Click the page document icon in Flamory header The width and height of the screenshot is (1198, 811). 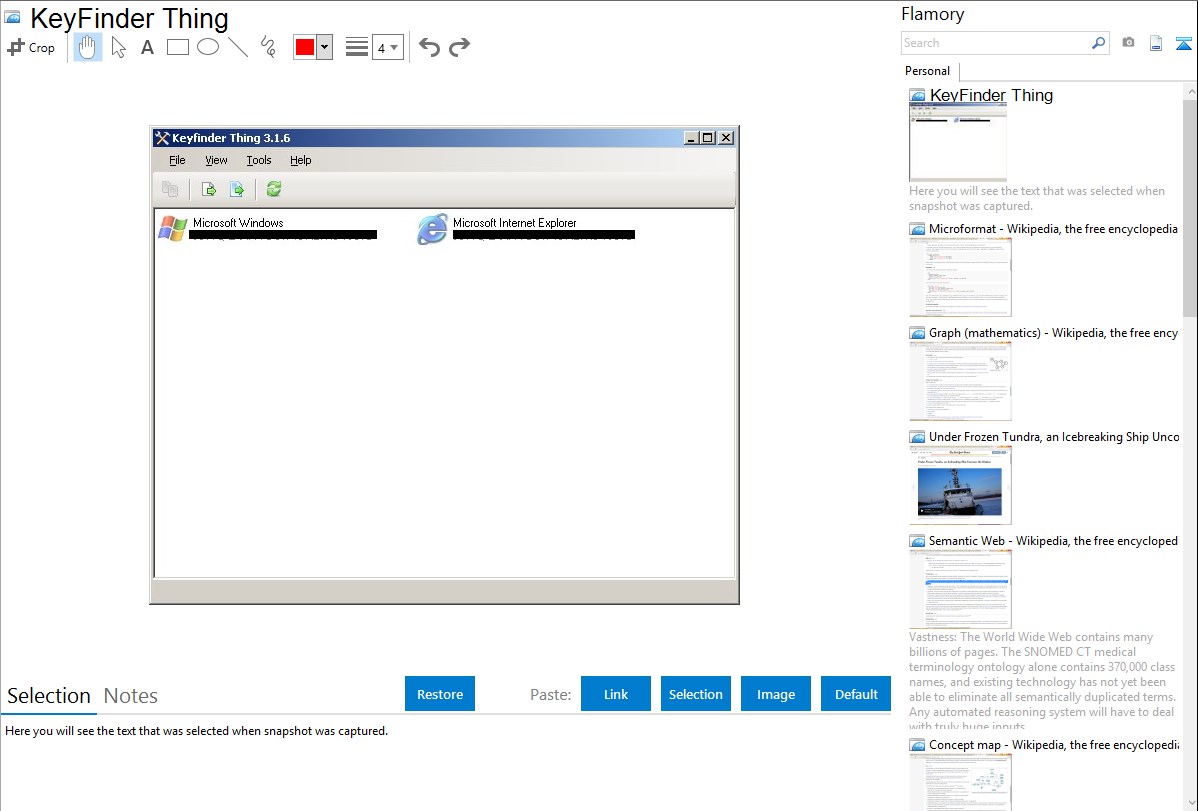(1156, 43)
